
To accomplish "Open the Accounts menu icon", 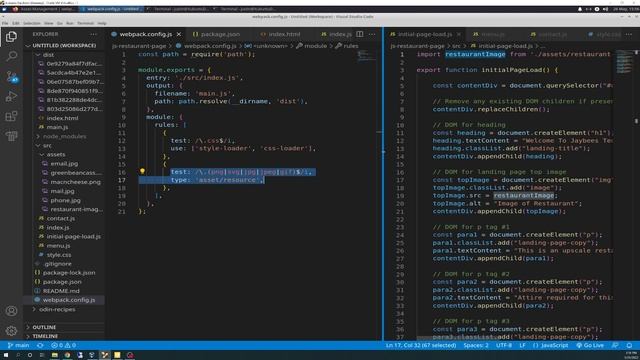I will click(11, 311).
